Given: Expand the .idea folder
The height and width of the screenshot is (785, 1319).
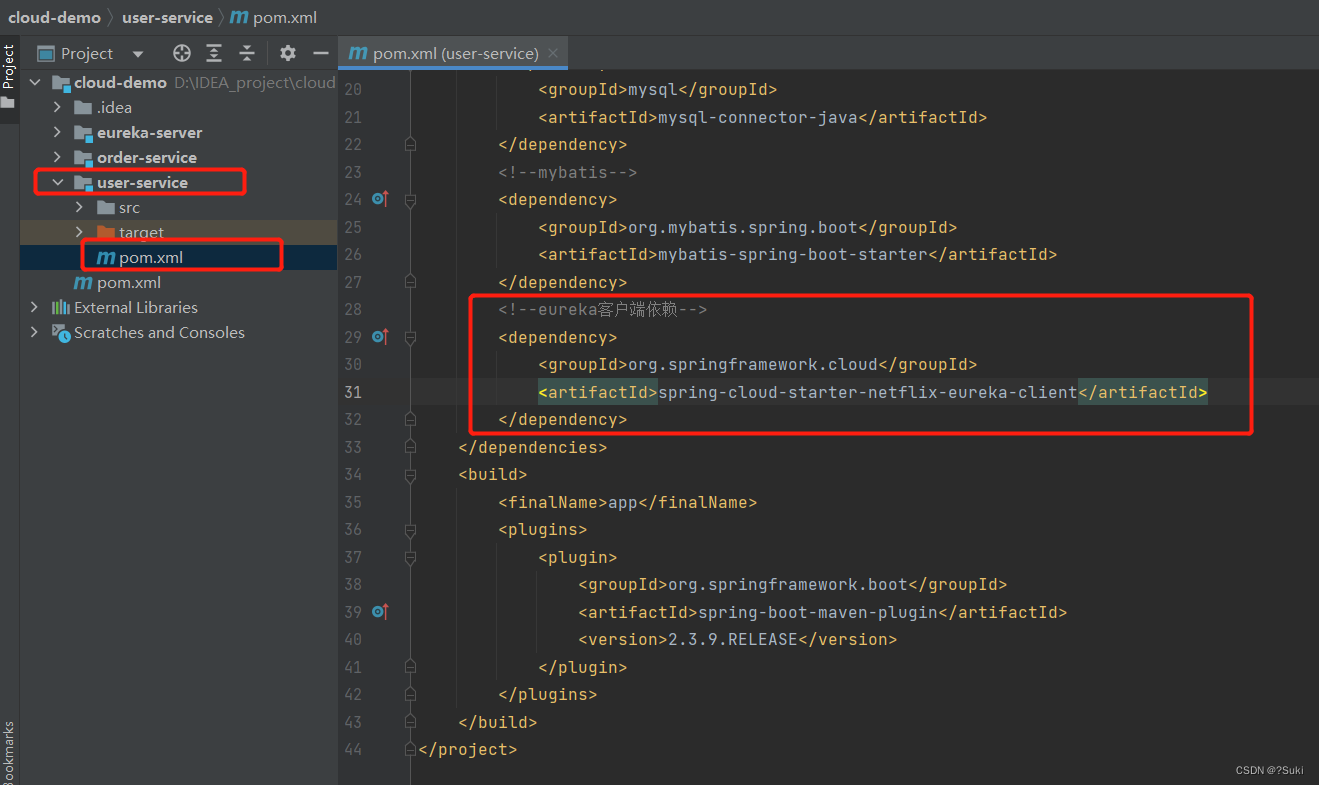Looking at the screenshot, I should (57, 107).
